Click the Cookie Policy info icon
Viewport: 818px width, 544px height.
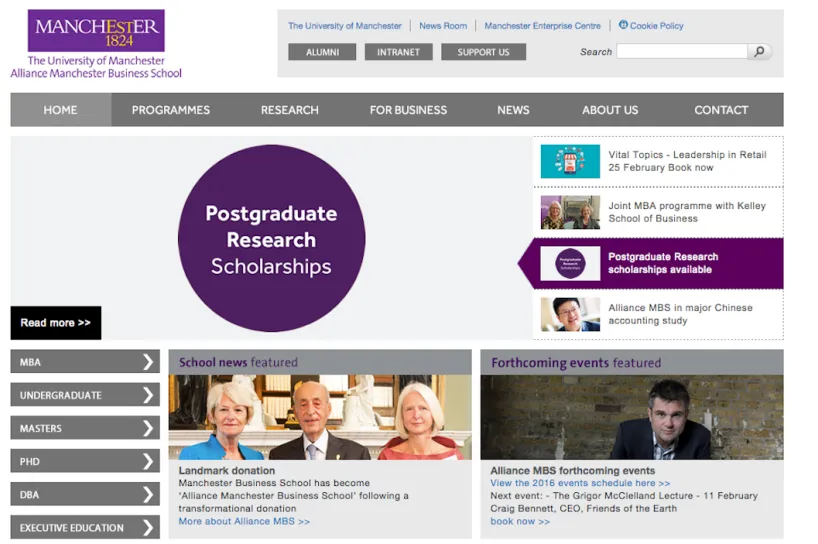click(623, 25)
